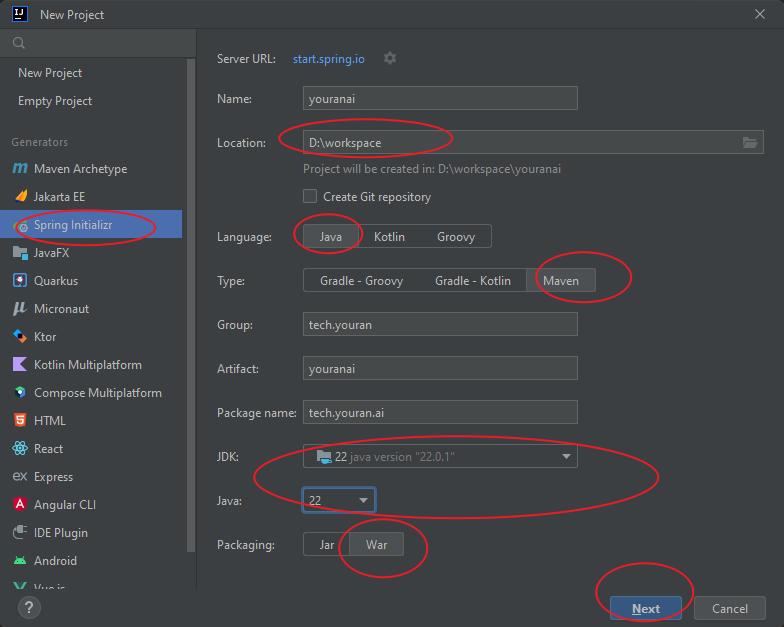This screenshot has height=627, width=784.
Task: Close the New Project dialog
Action: (x=760, y=14)
